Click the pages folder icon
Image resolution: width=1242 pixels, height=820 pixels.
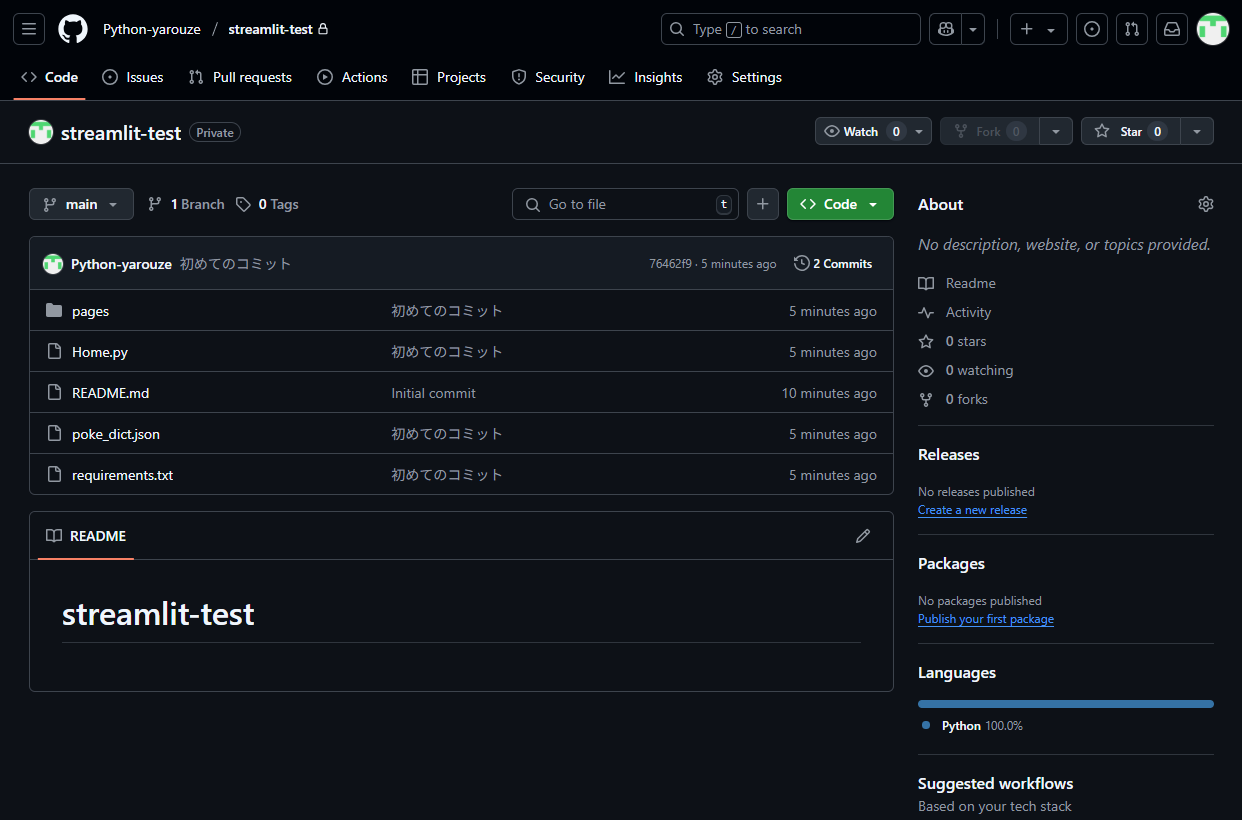point(54,311)
